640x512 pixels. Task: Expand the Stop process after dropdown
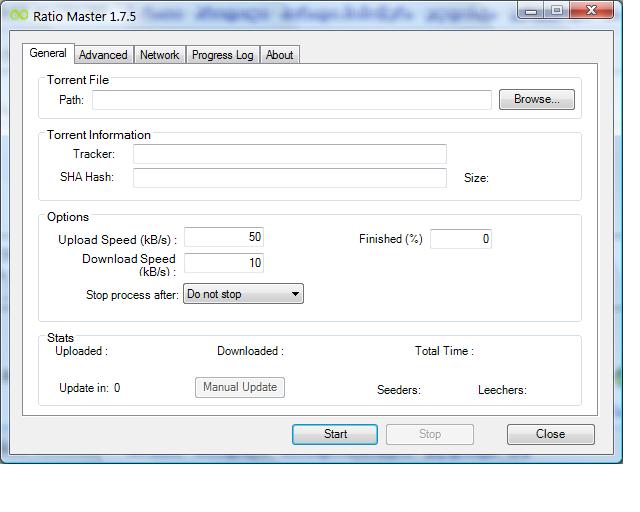tap(243, 294)
